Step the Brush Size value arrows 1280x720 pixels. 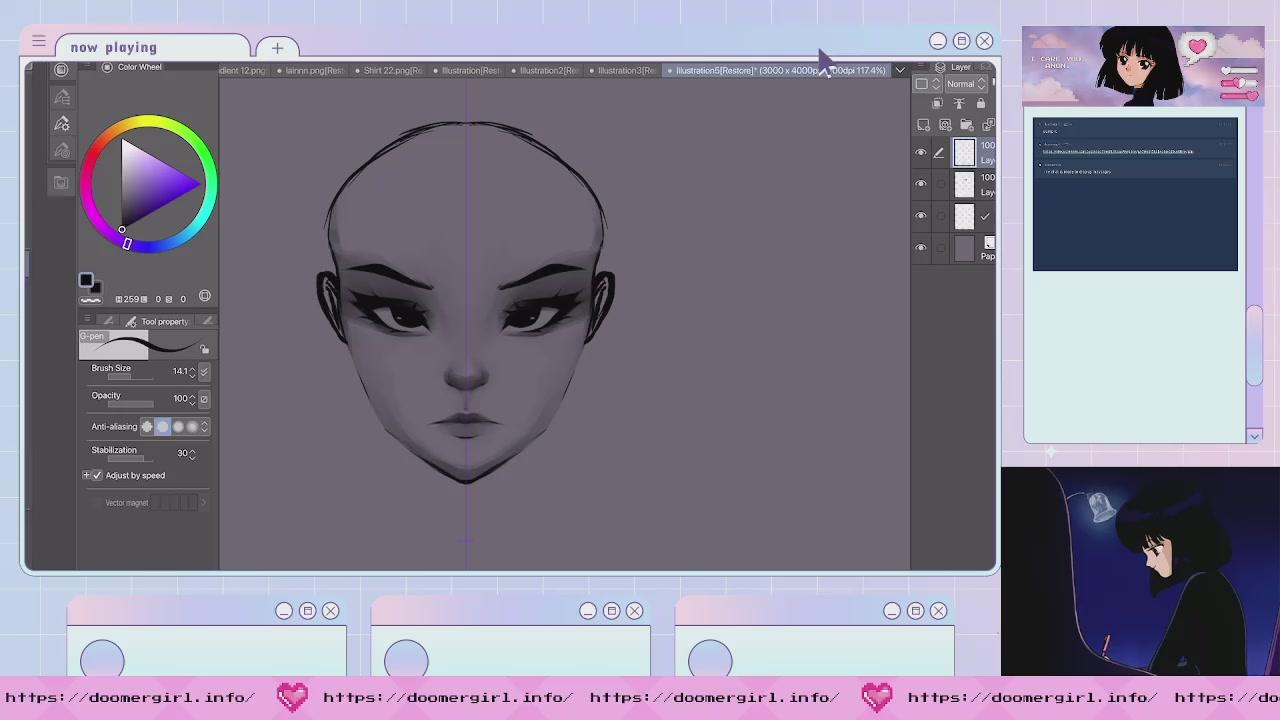coord(192,371)
